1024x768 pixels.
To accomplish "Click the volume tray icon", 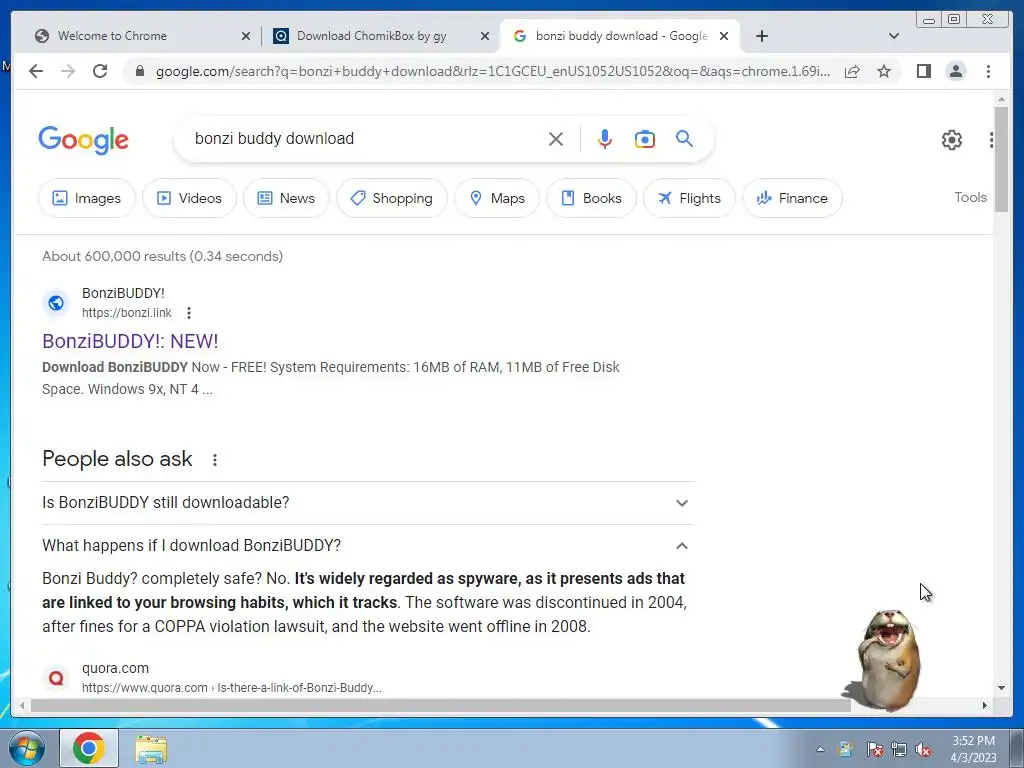I will tap(923, 749).
